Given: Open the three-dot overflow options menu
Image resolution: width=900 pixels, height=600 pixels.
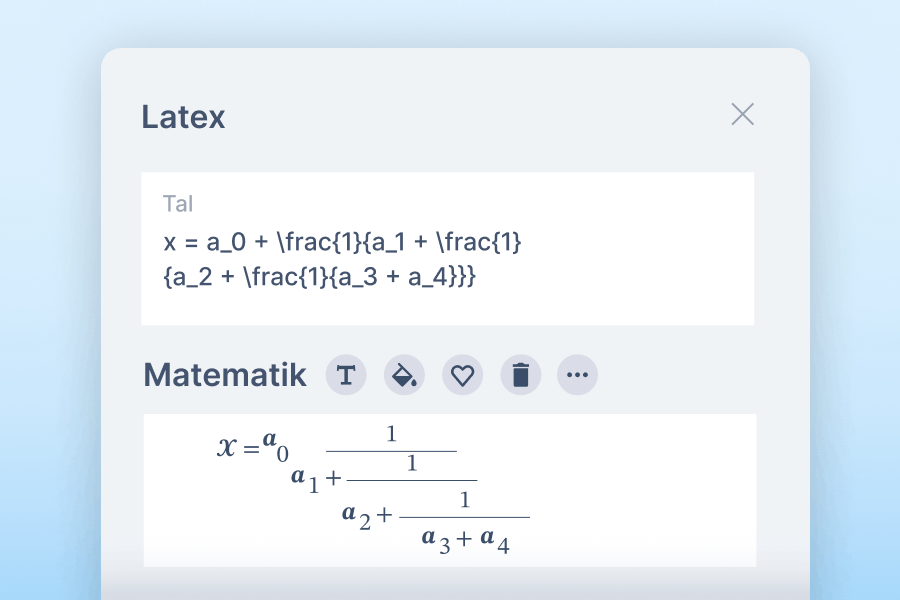Looking at the screenshot, I should point(577,375).
